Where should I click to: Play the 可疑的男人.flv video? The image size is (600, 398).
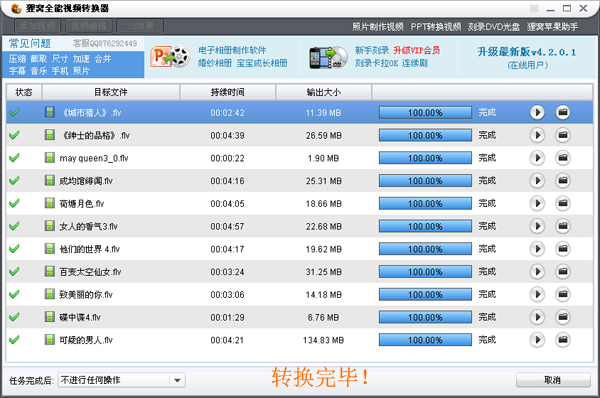click(x=537, y=340)
